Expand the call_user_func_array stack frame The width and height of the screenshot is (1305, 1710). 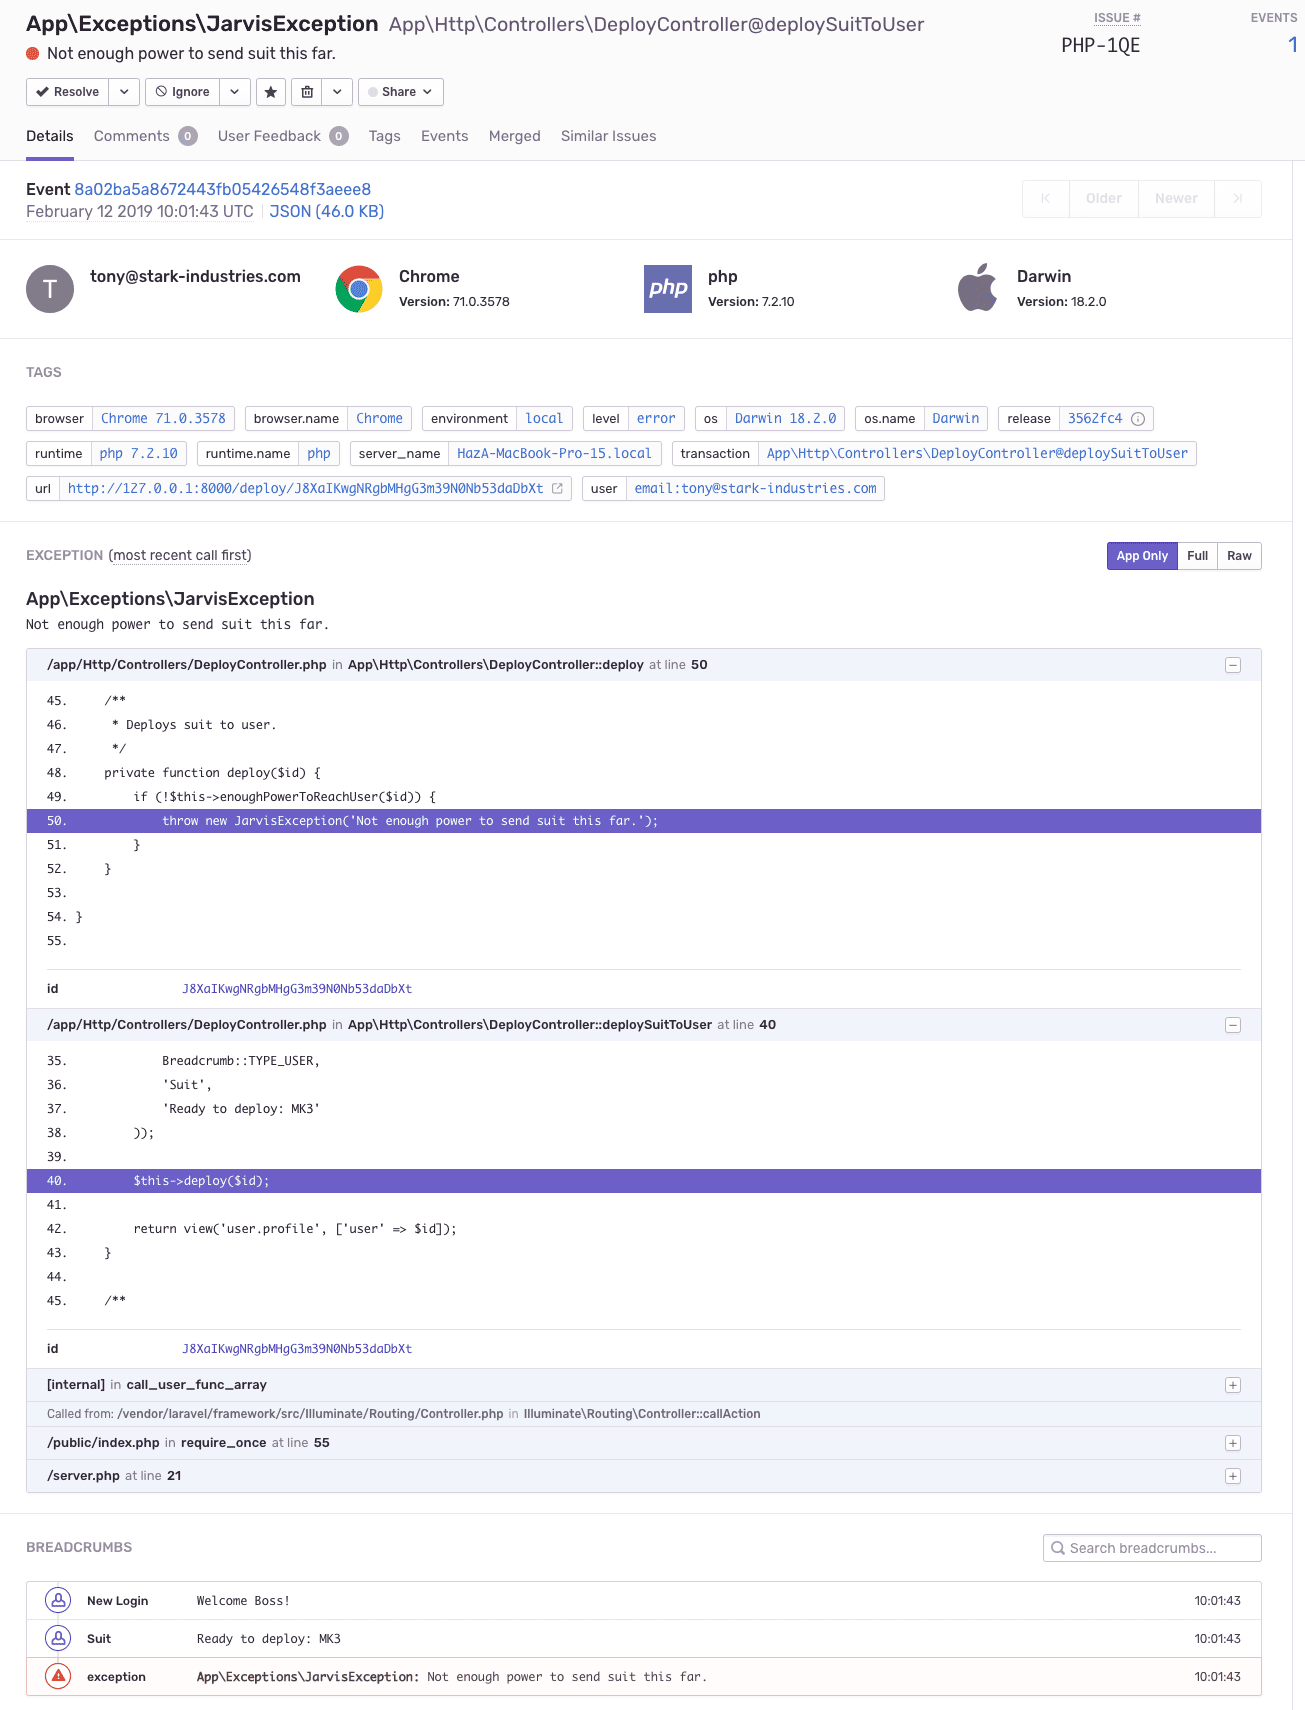click(x=1233, y=1385)
